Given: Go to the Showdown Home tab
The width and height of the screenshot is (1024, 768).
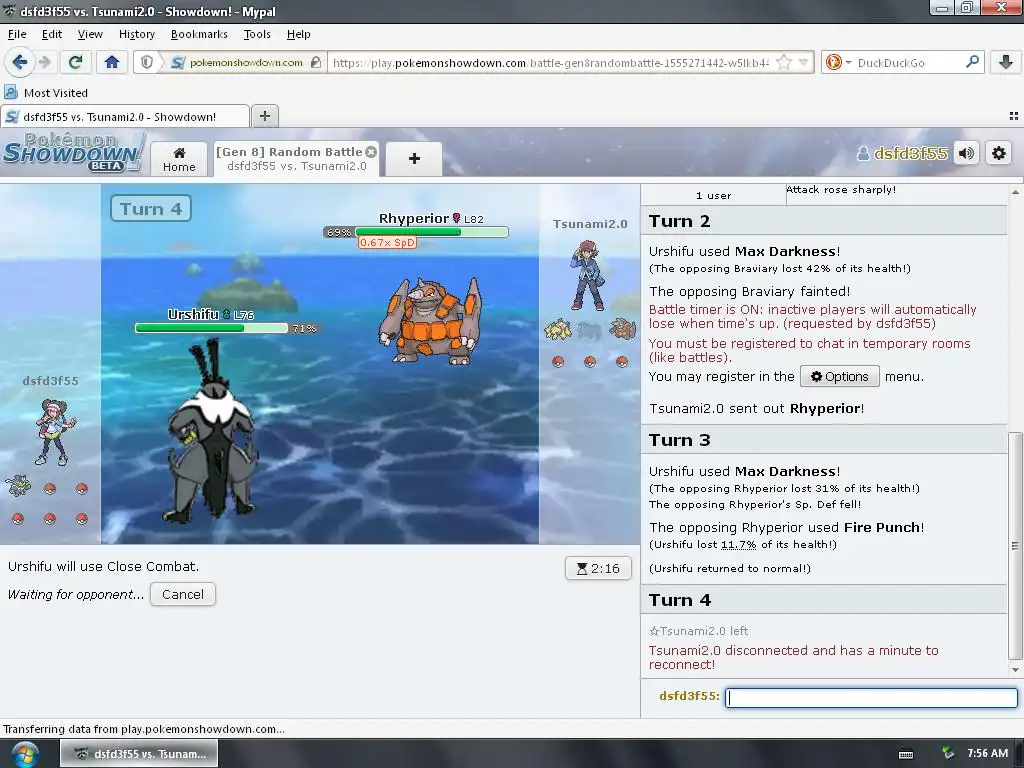Looking at the screenshot, I should click(179, 159).
